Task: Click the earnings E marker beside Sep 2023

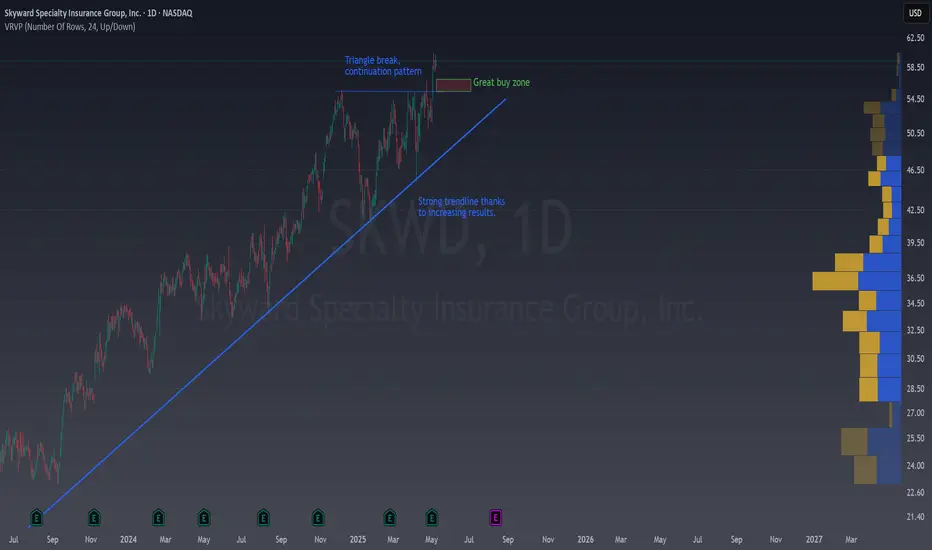Action: 37,517
